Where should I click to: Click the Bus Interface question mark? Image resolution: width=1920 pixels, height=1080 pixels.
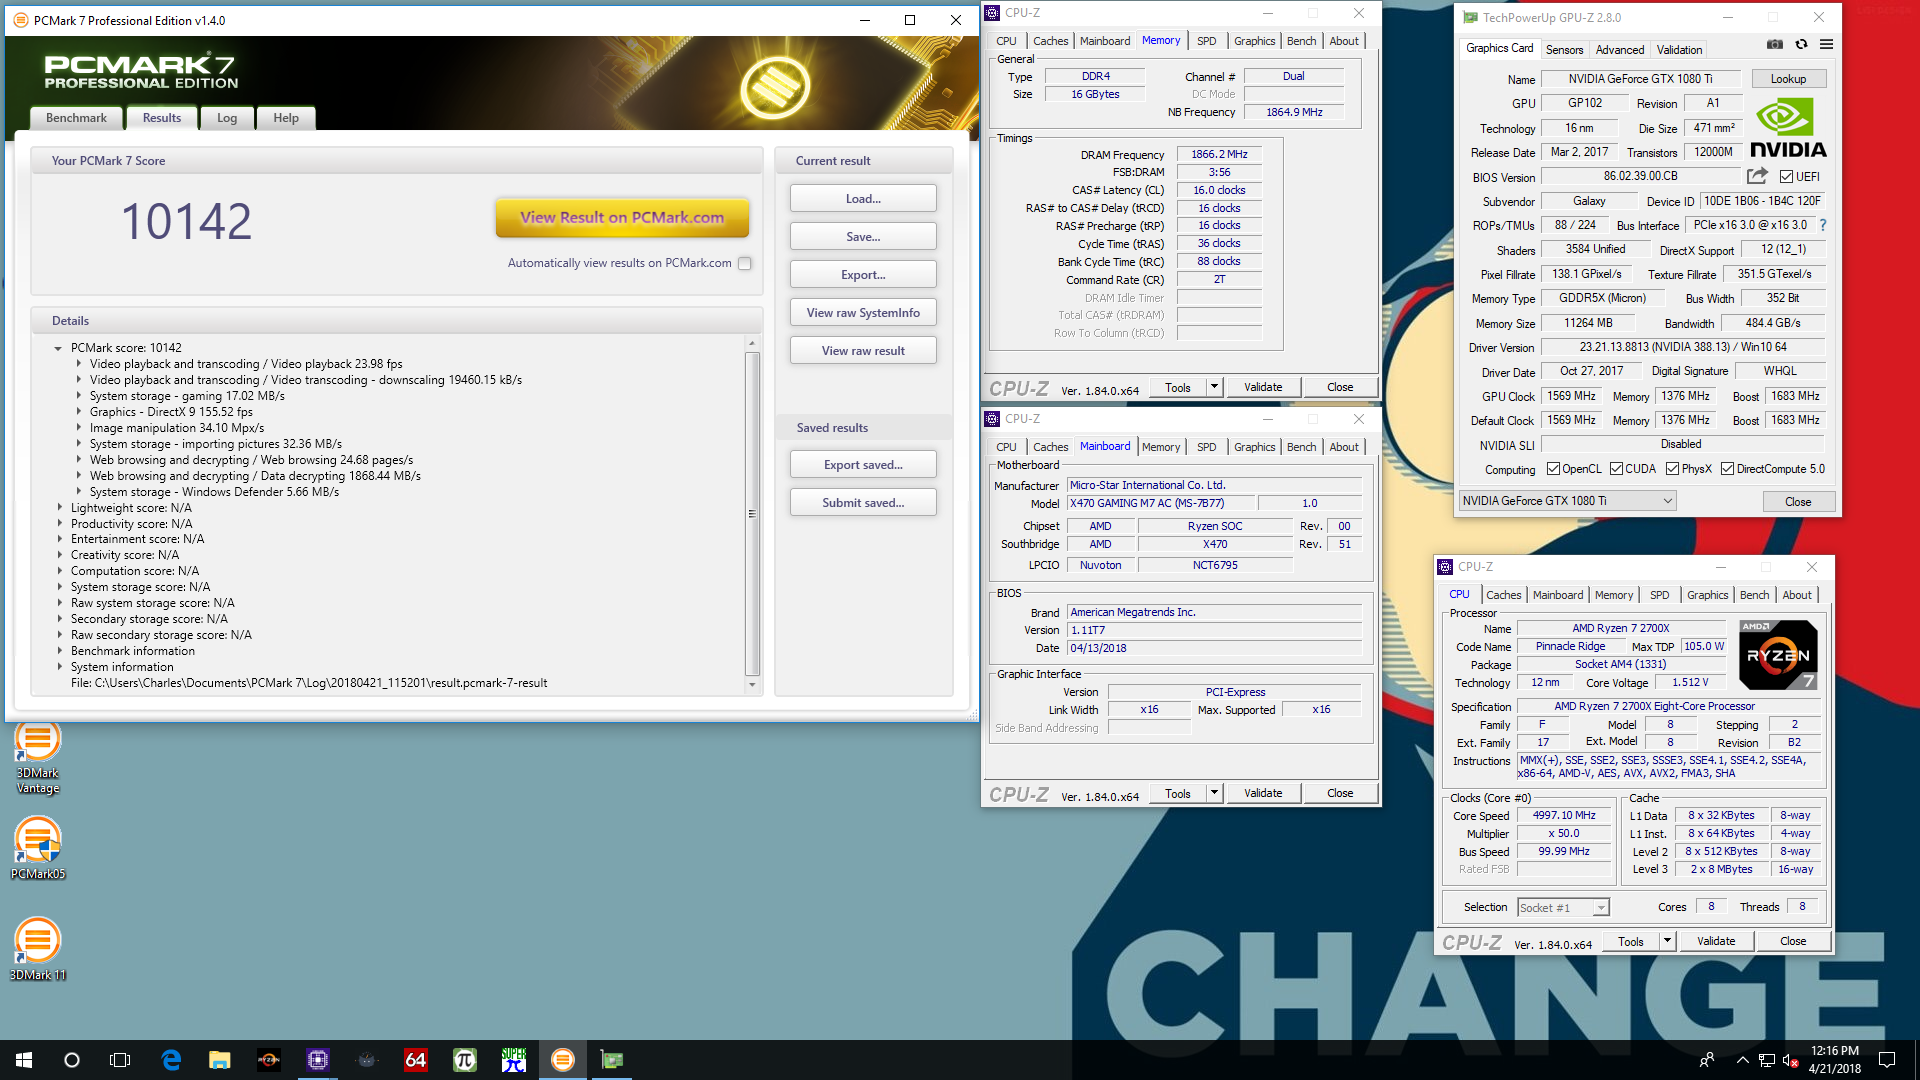click(1822, 225)
